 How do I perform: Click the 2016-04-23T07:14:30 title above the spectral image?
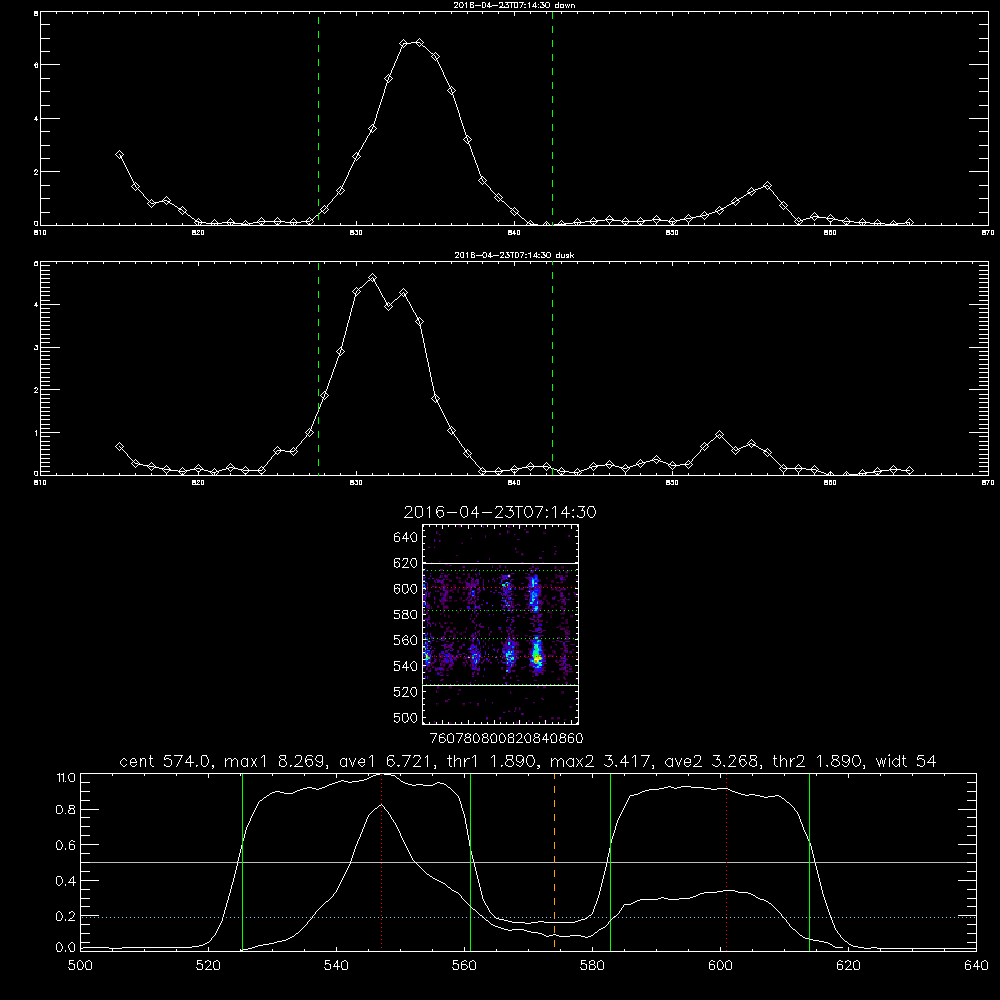pos(500,512)
